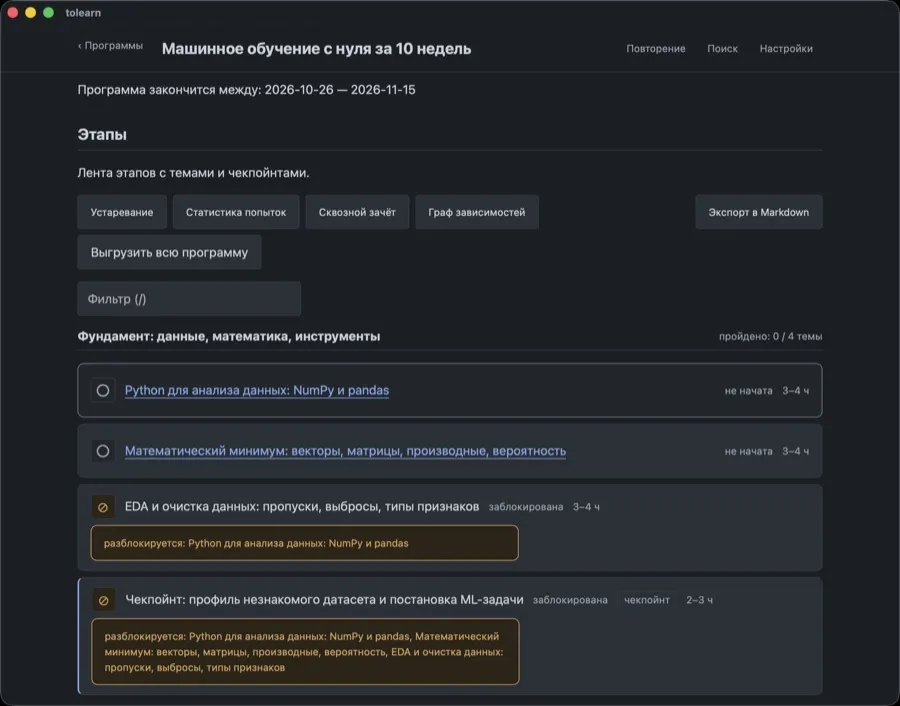Screen dimensions: 900x706
Task: Show the Граф зависимостей
Action: tap(476, 212)
